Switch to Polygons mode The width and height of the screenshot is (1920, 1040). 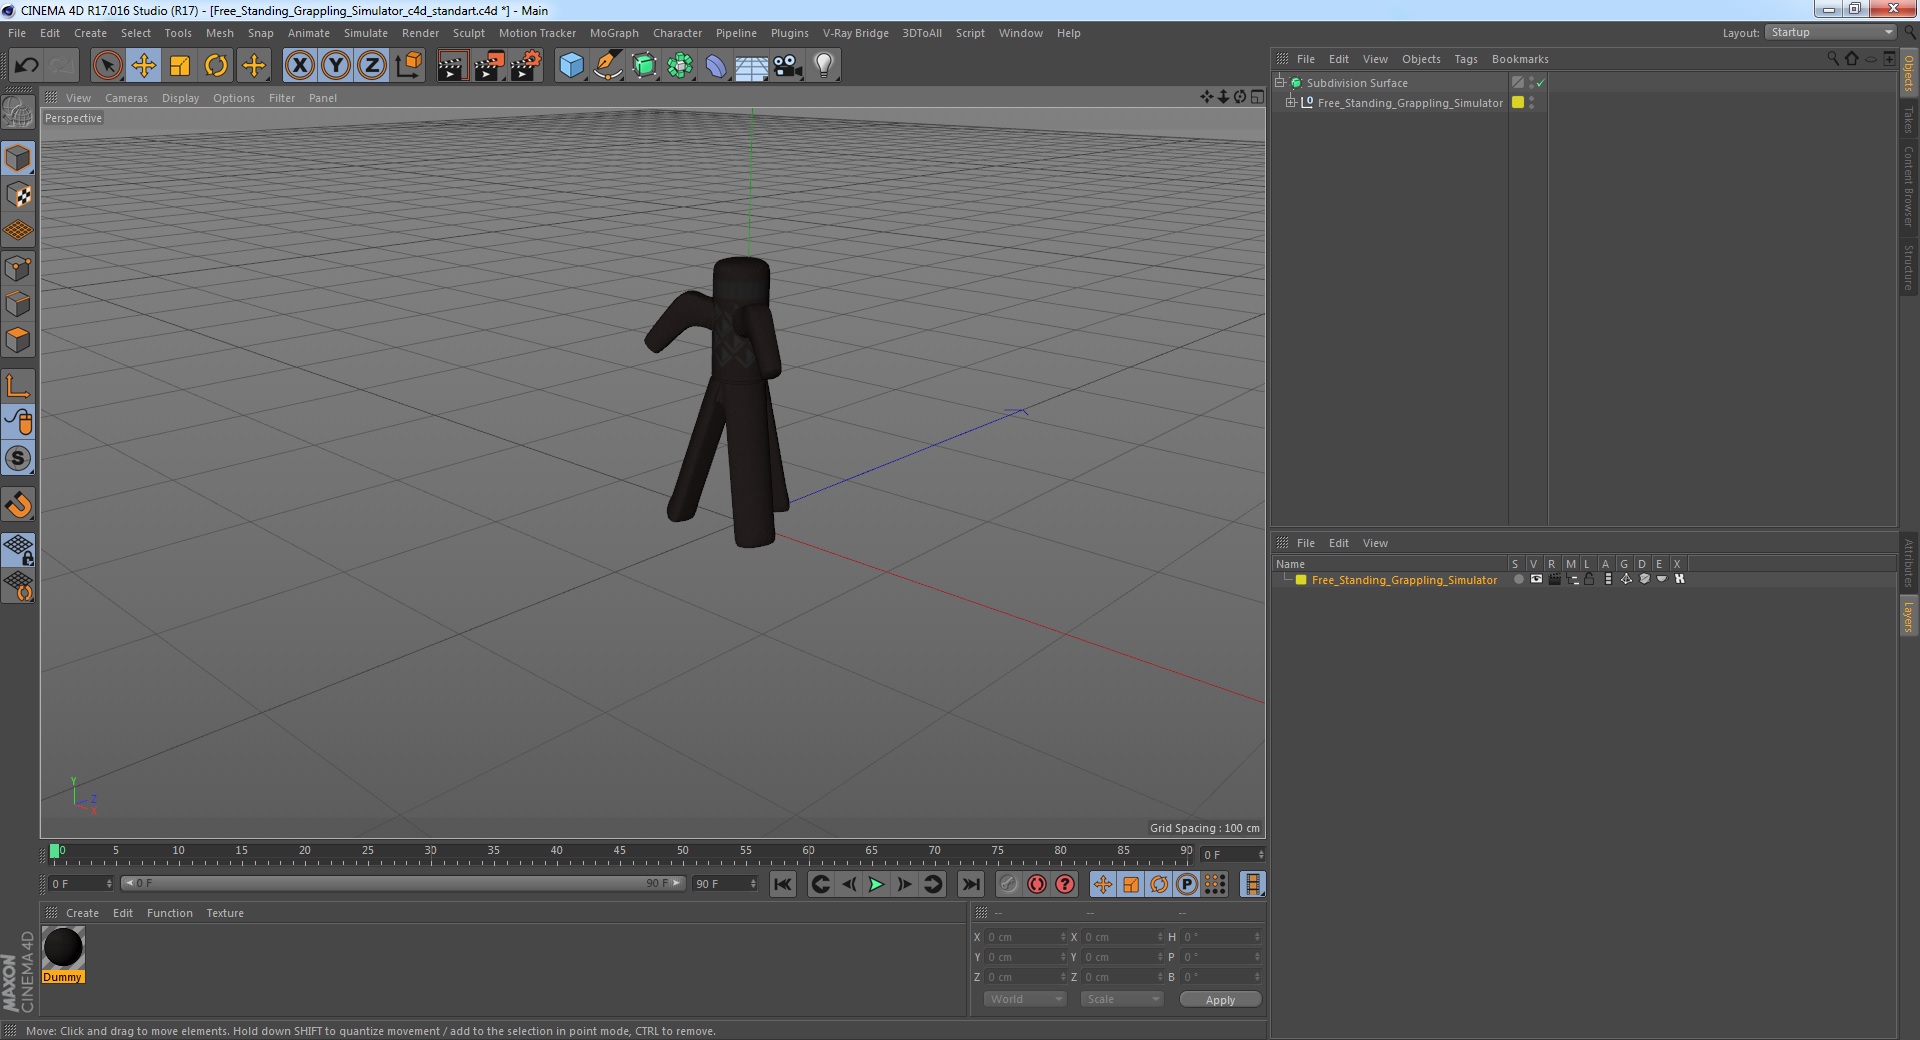pyautogui.click(x=18, y=340)
